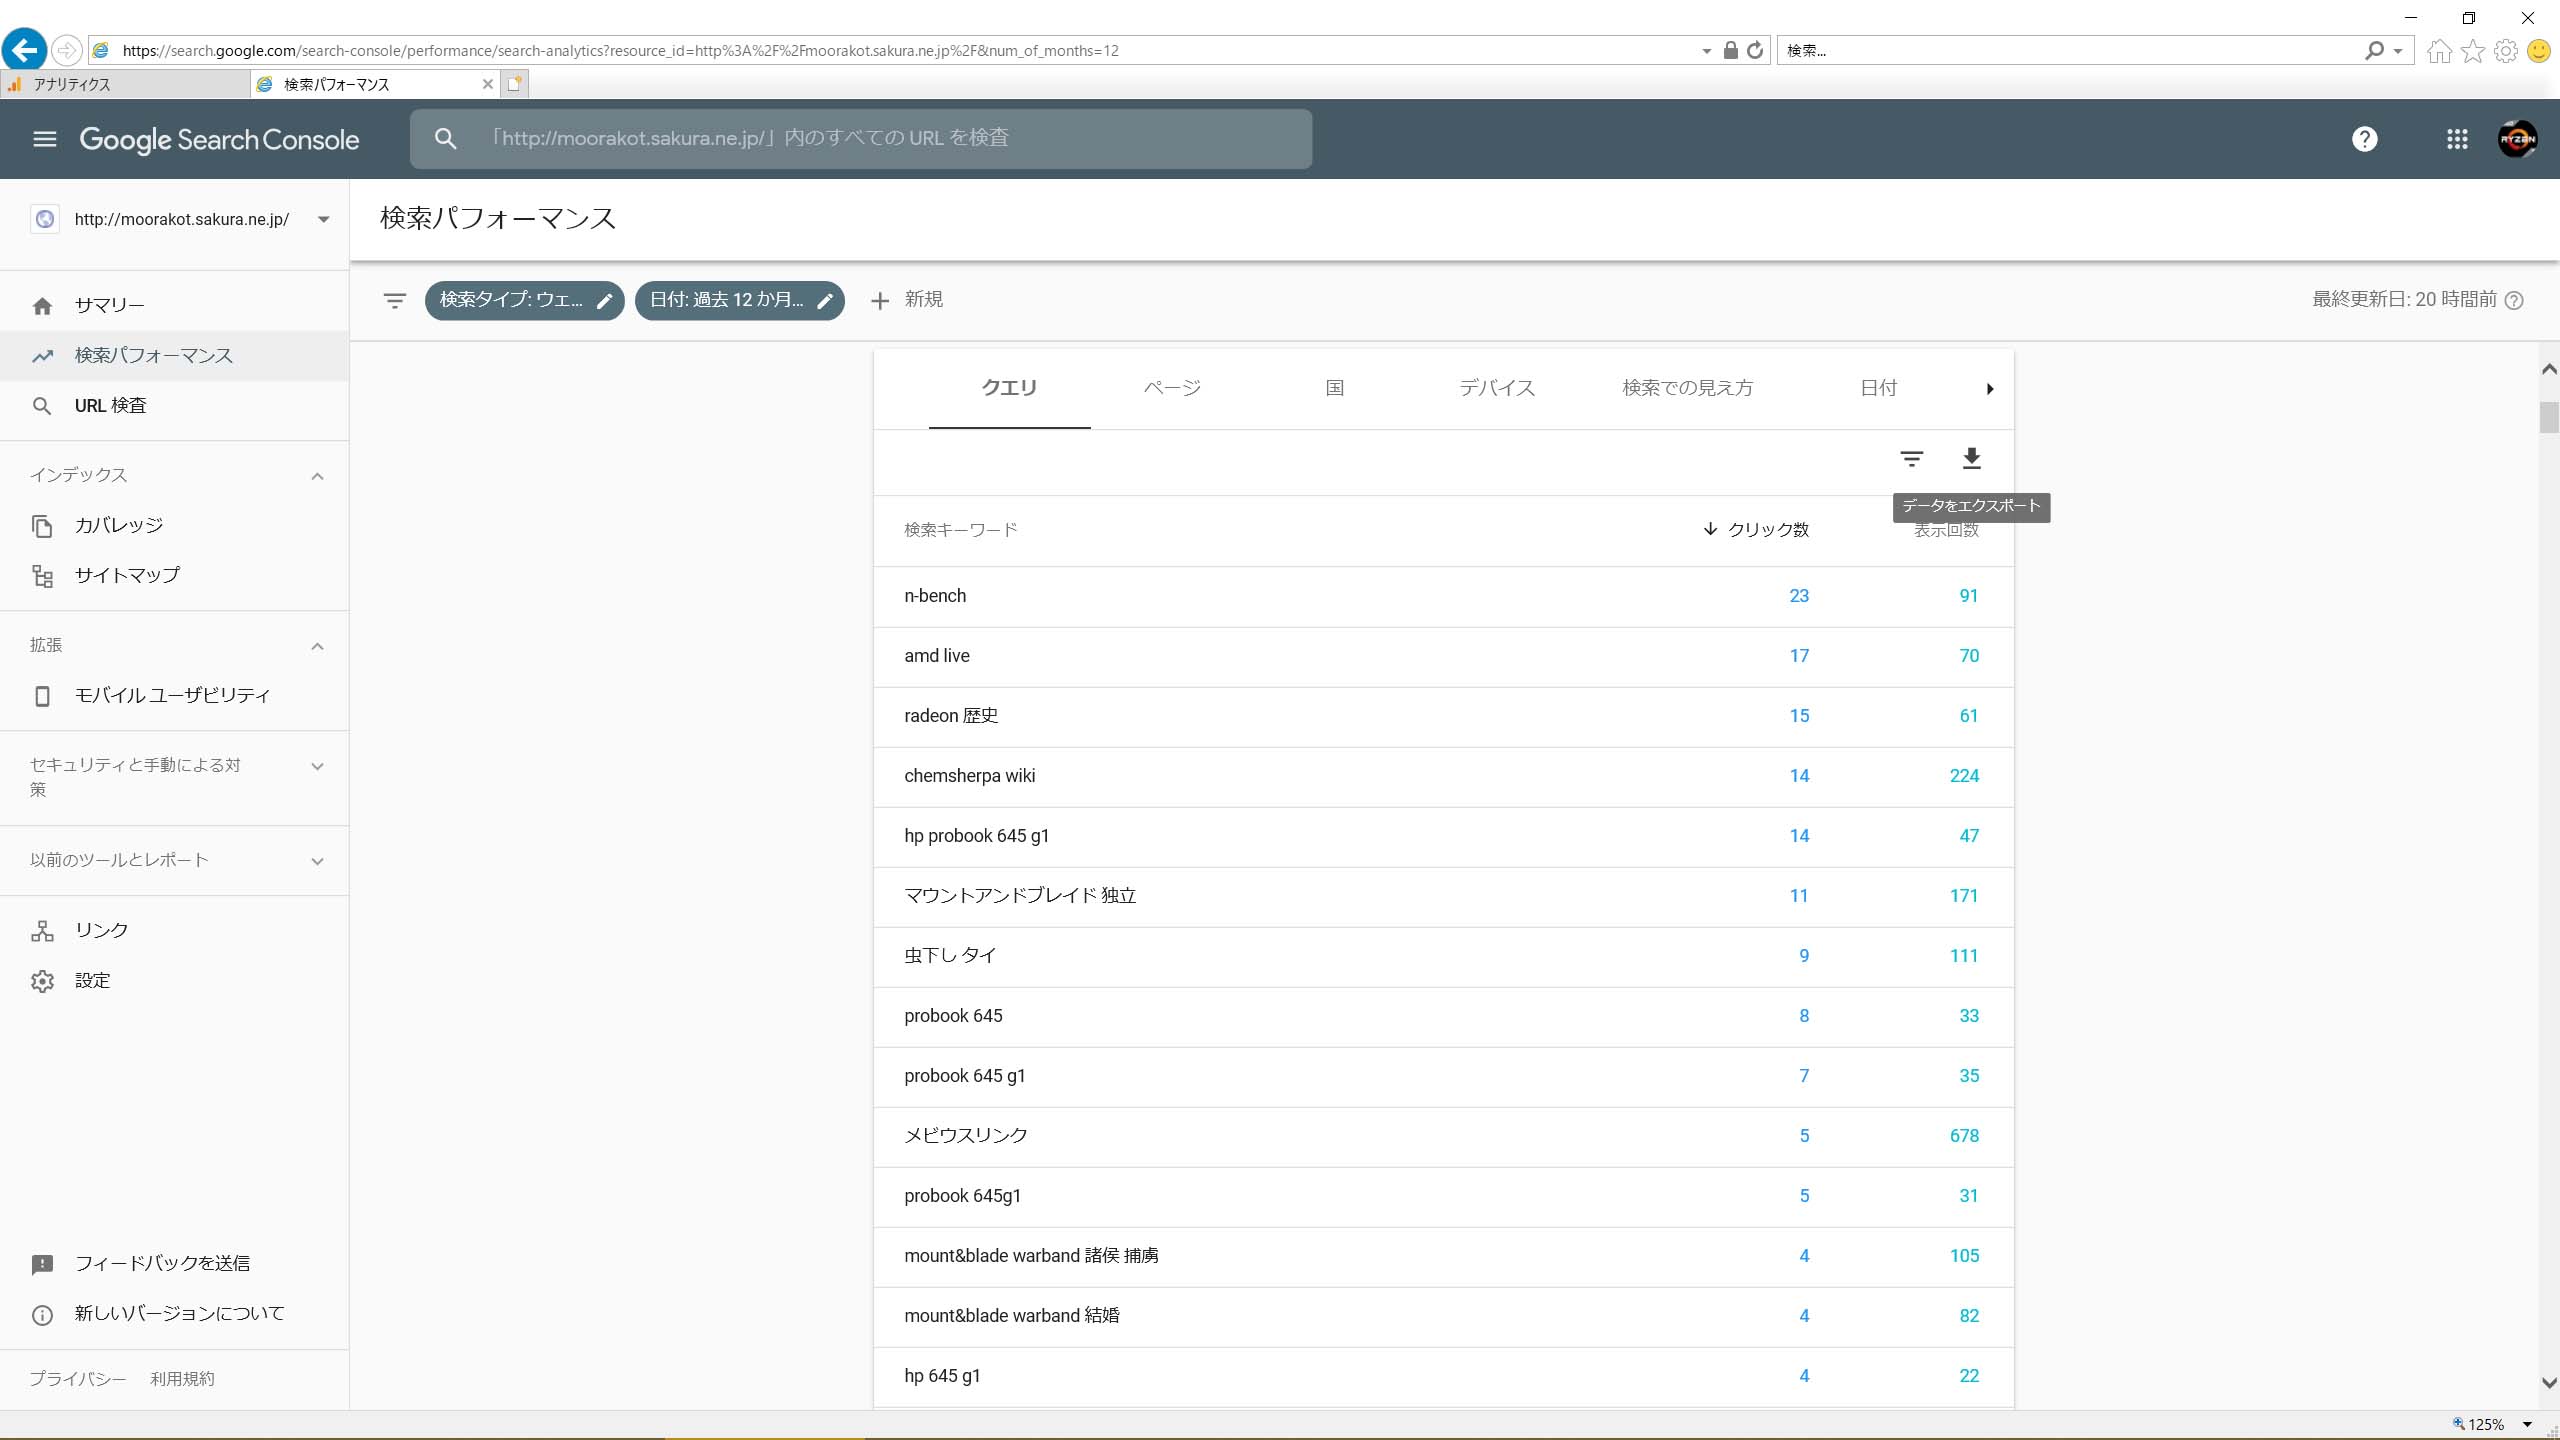The image size is (2560, 1440).
Task: Open the property selector dropdown arrow
Action: click(x=323, y=220)
